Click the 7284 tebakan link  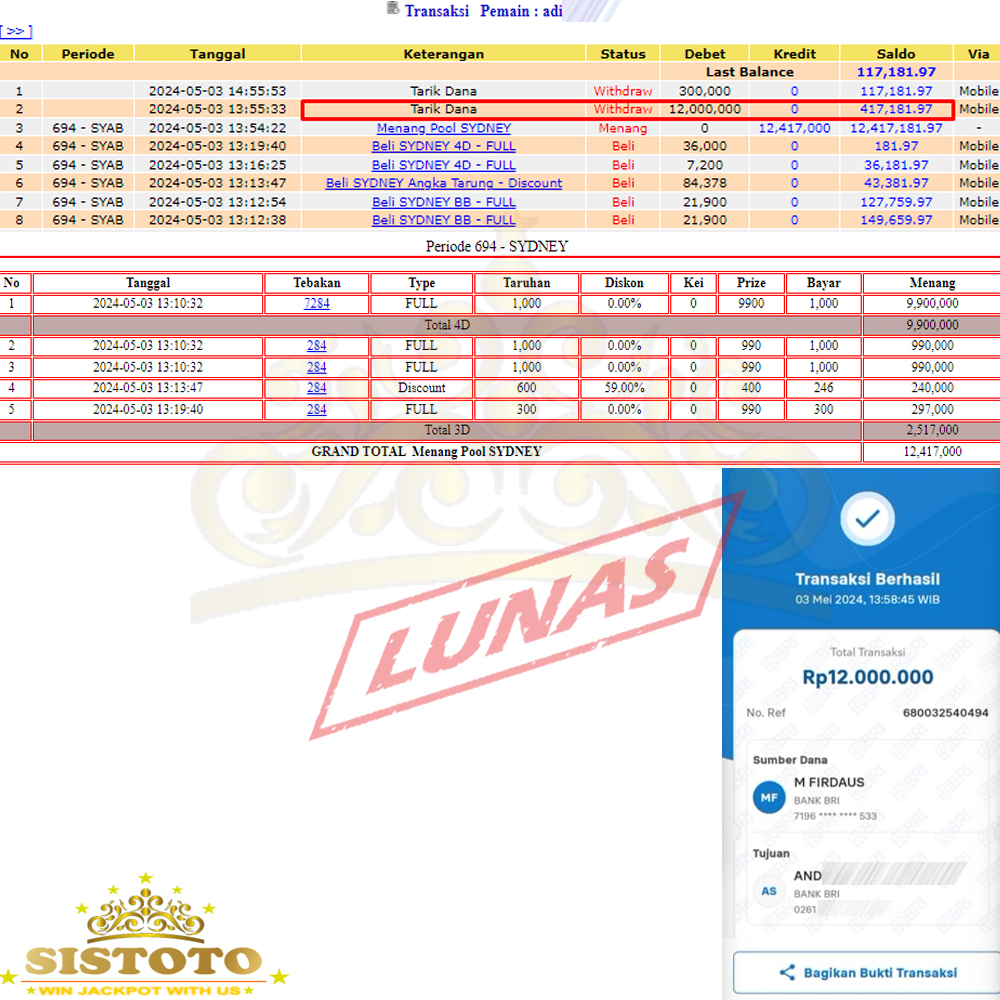click(316, 304)
